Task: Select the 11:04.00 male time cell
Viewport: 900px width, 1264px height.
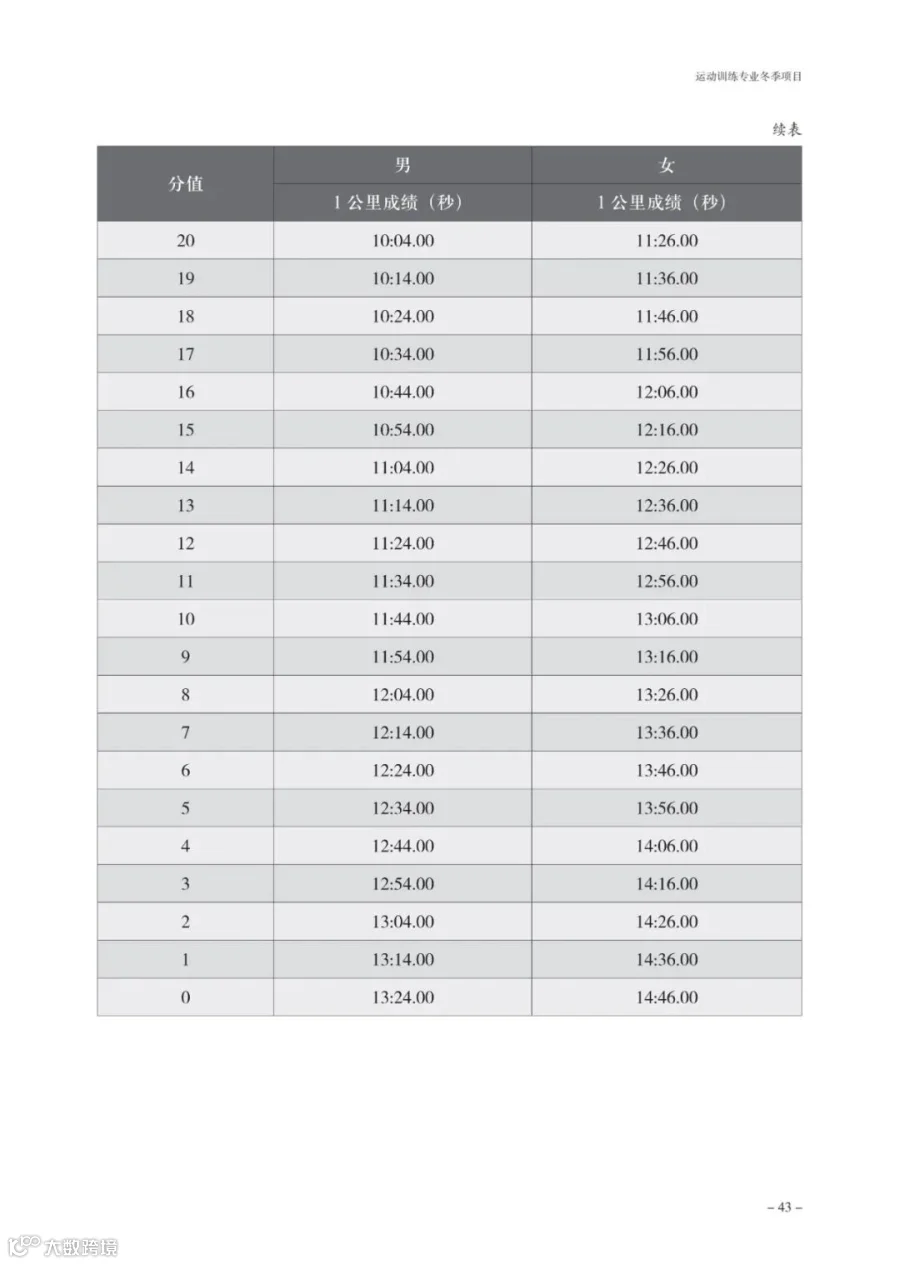Action: (x=402, y=467)
